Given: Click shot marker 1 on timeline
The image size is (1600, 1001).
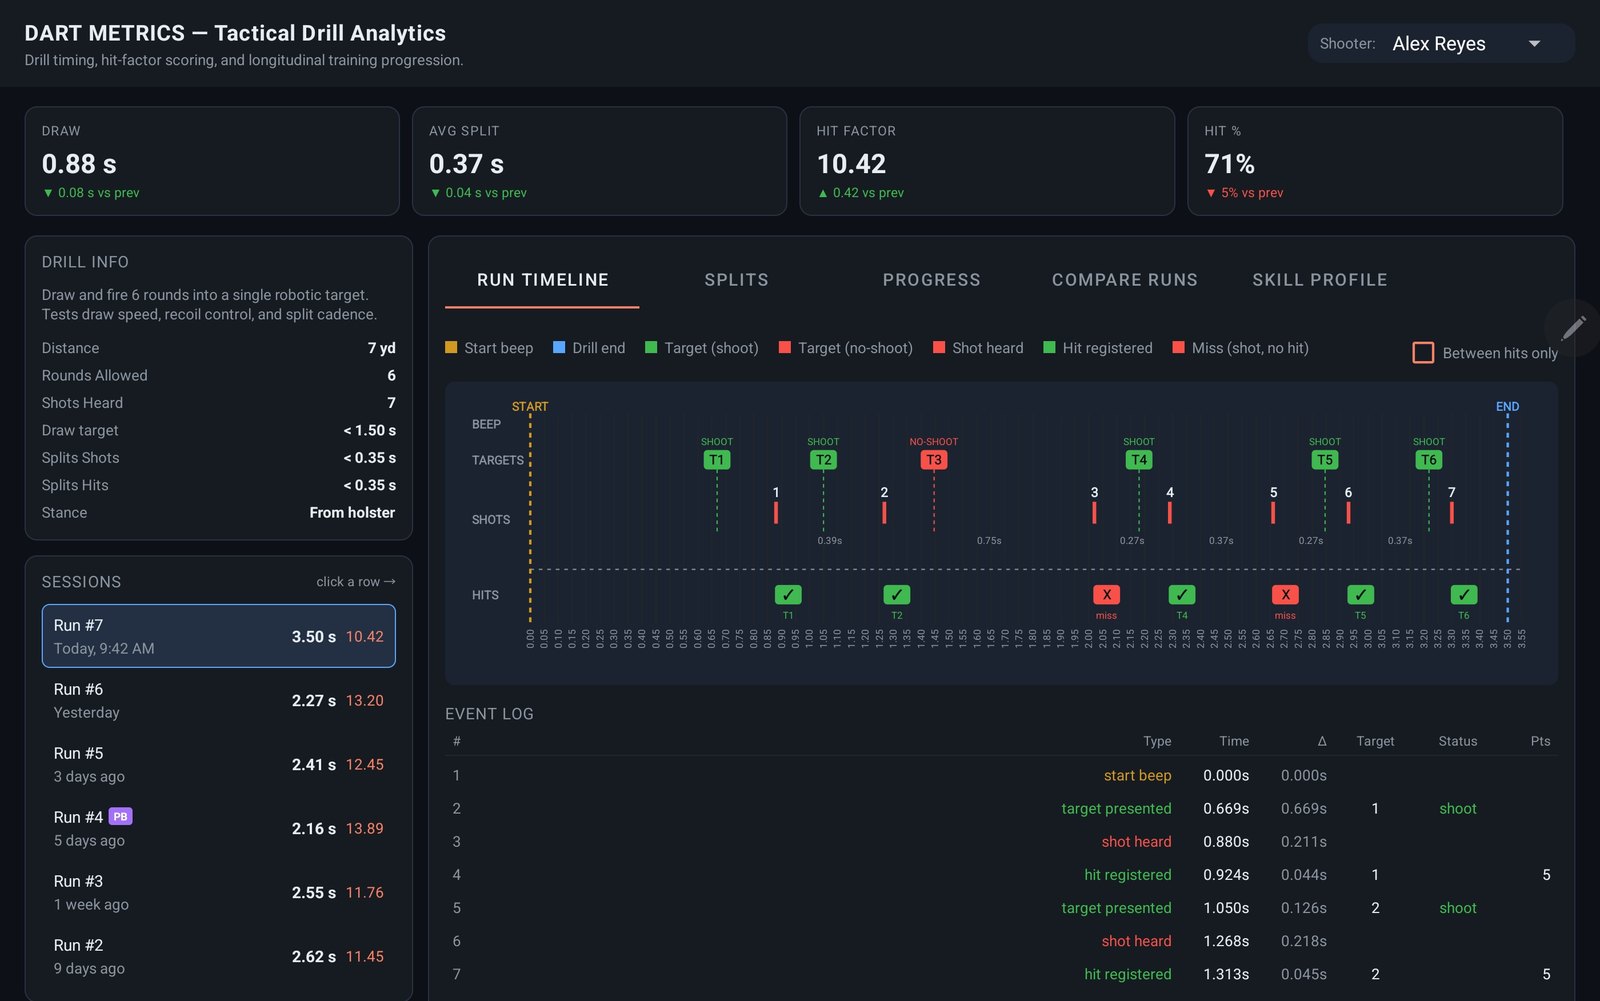Looking at the screenshot, I should [776, 512].
